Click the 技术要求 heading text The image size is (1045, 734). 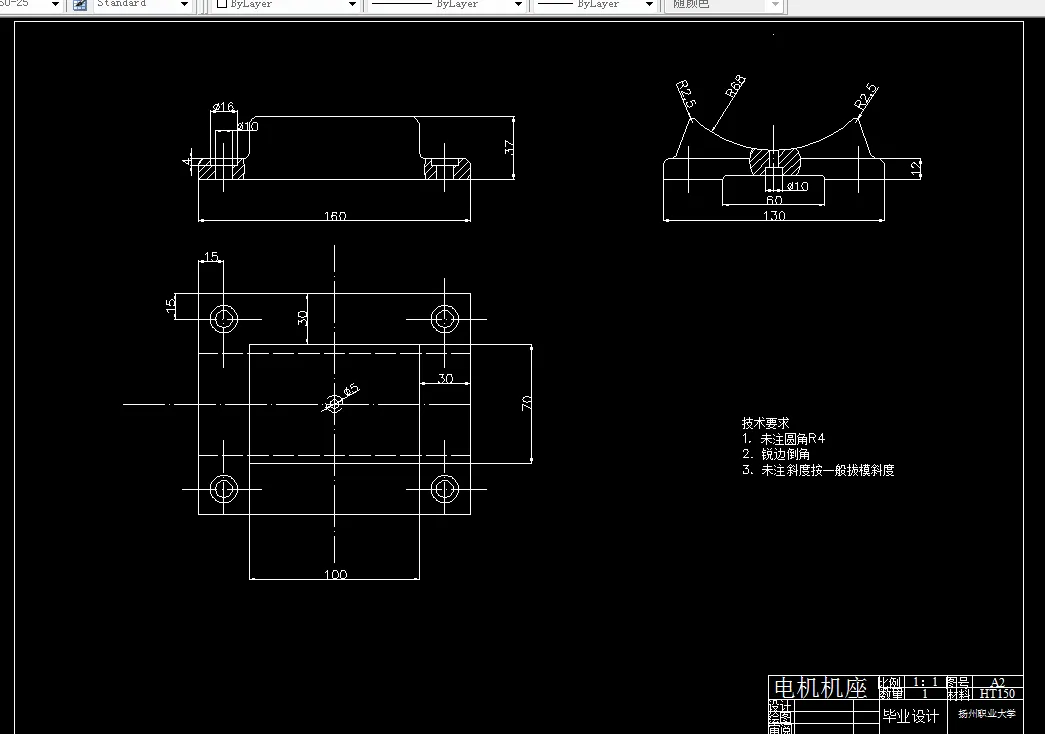(765, 423)
